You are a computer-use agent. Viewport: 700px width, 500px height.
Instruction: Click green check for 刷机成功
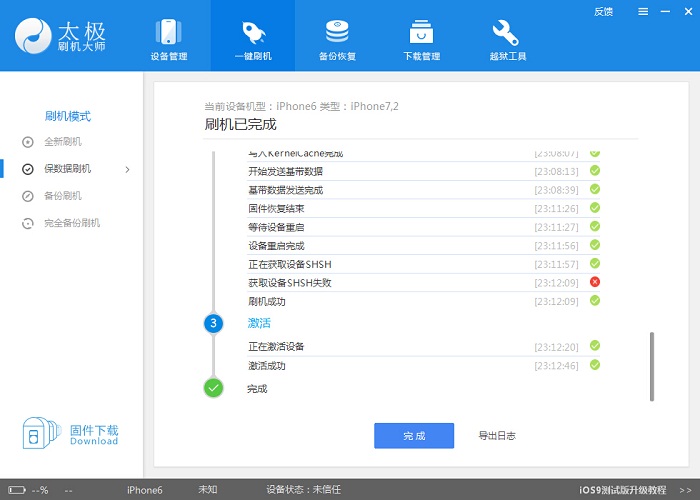point(595,301)
